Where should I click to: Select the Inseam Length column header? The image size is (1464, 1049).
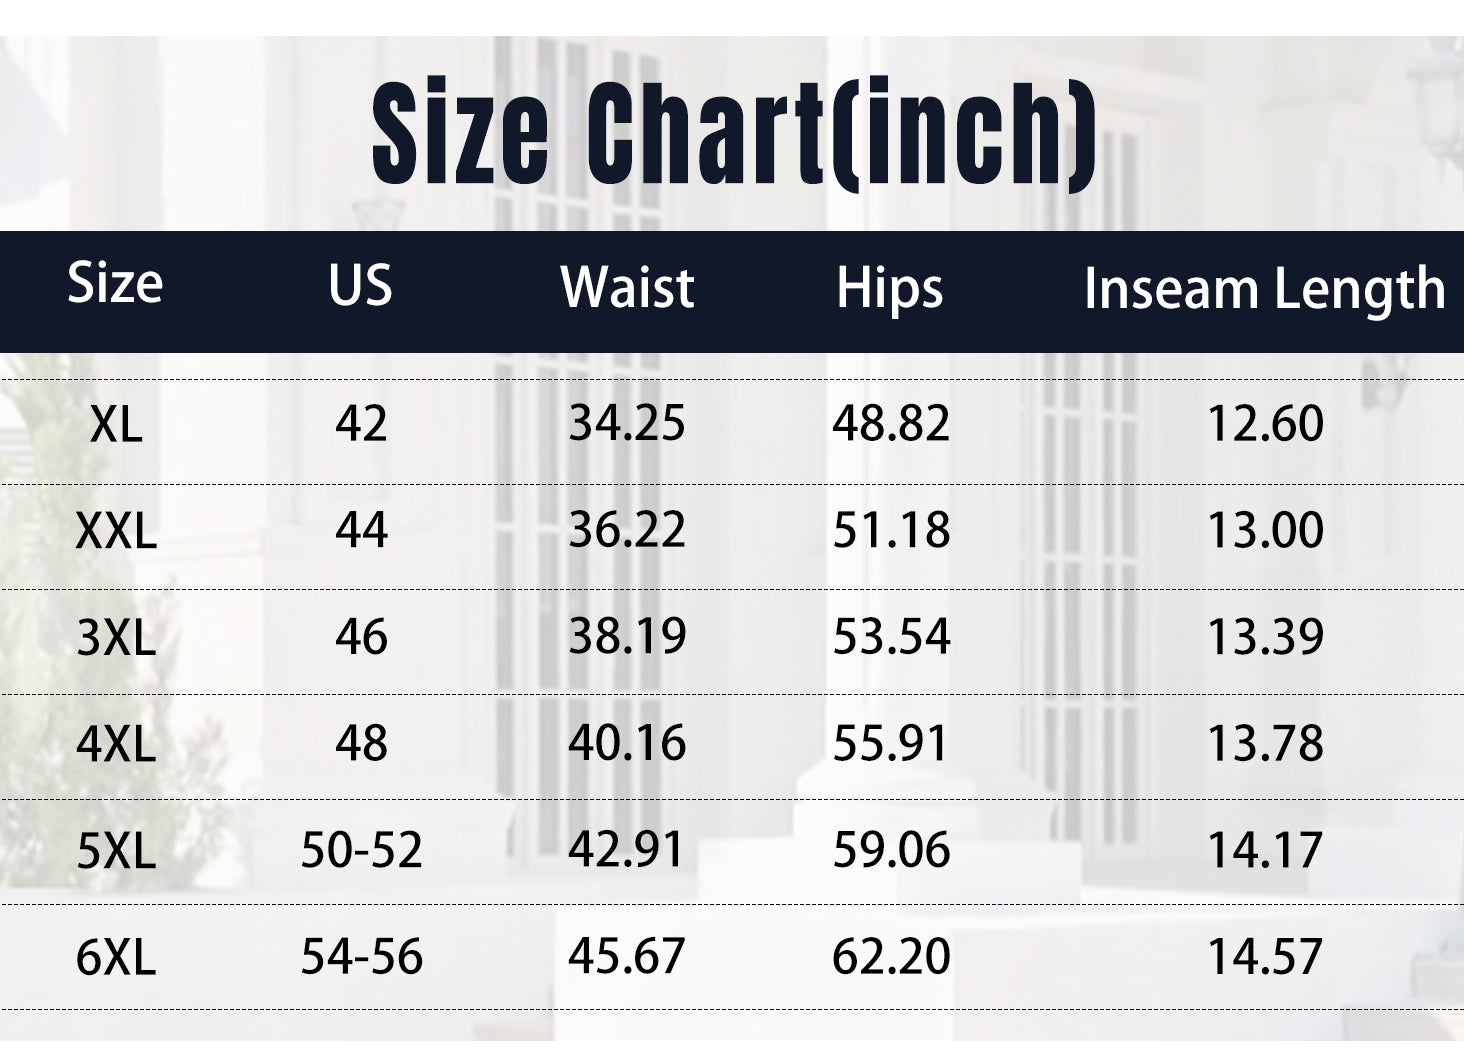click(1265, 290)
